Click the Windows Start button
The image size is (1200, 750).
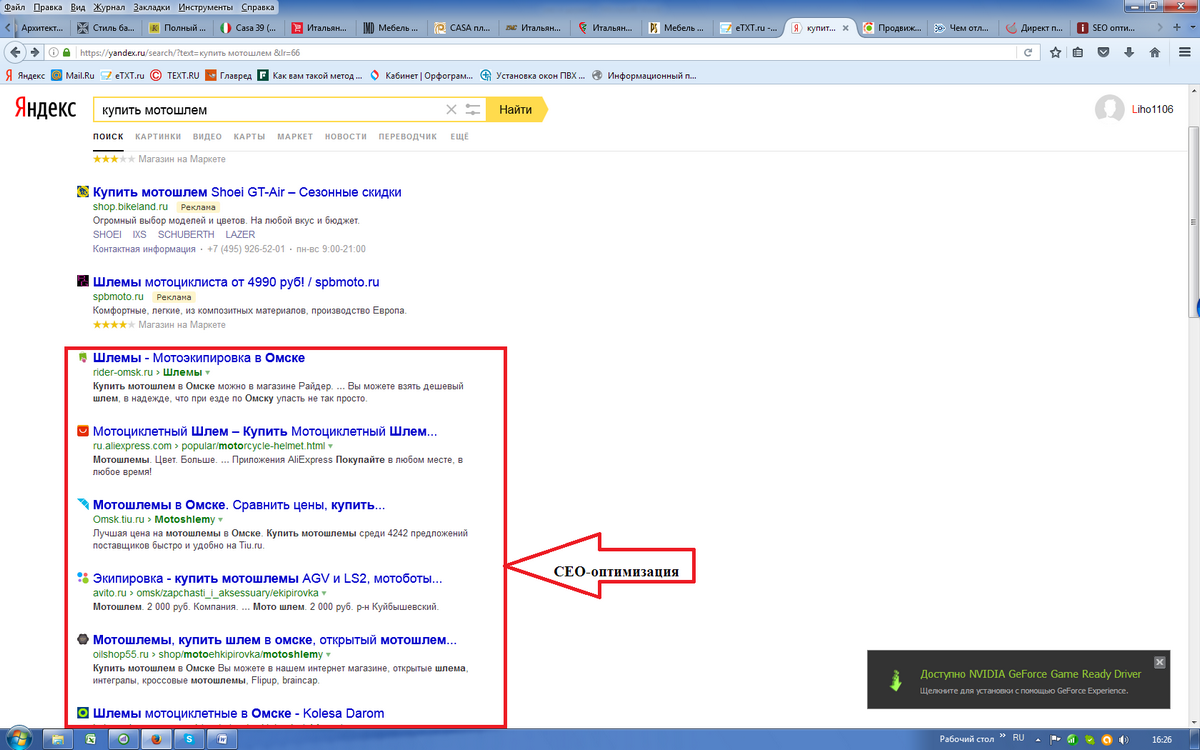tap(21, 739)
